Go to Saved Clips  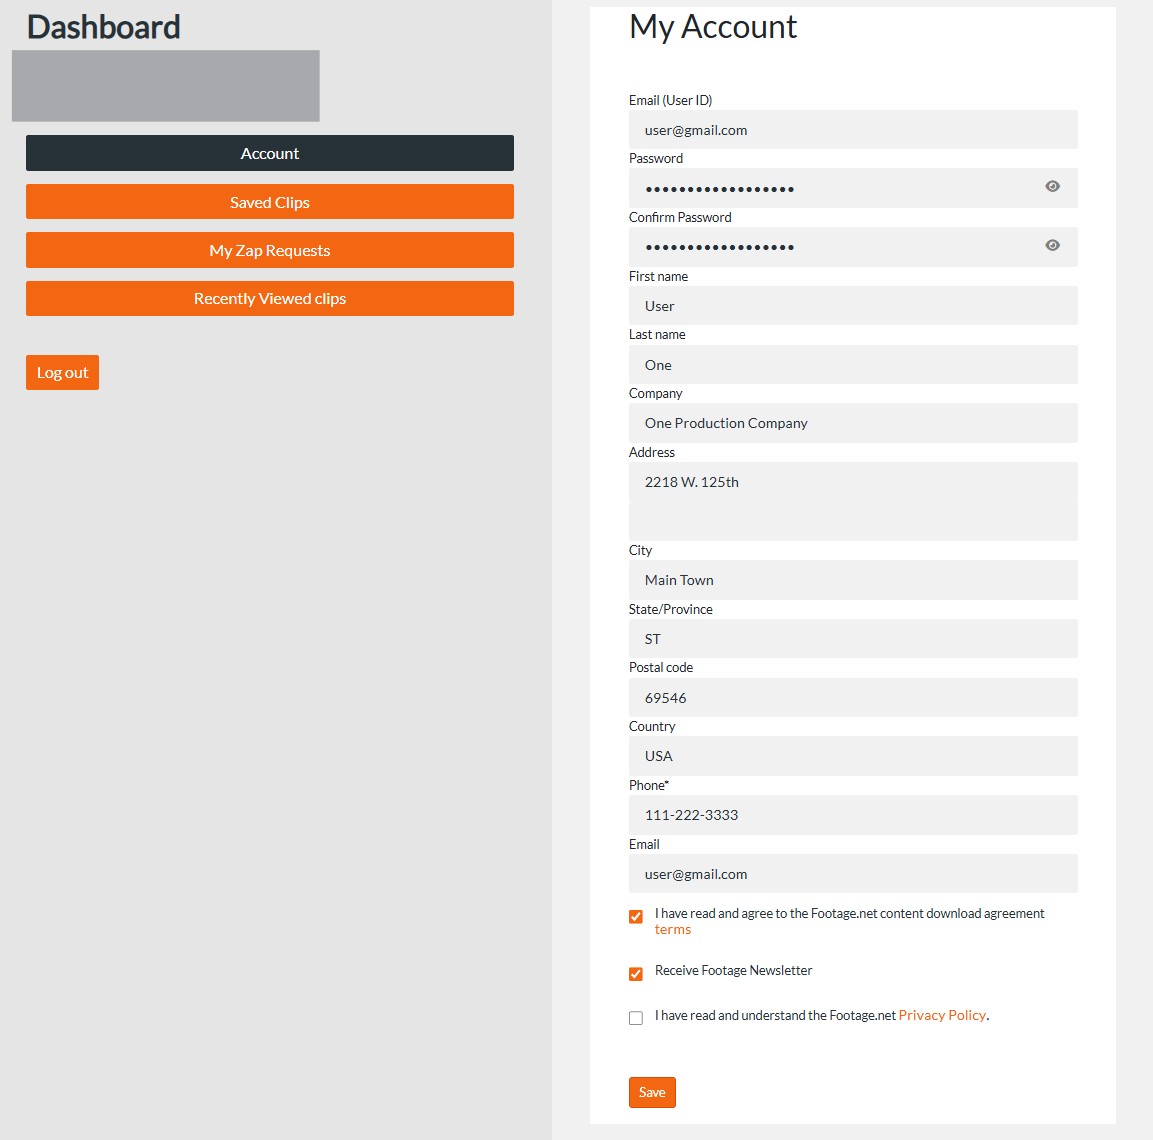(270, 202)
